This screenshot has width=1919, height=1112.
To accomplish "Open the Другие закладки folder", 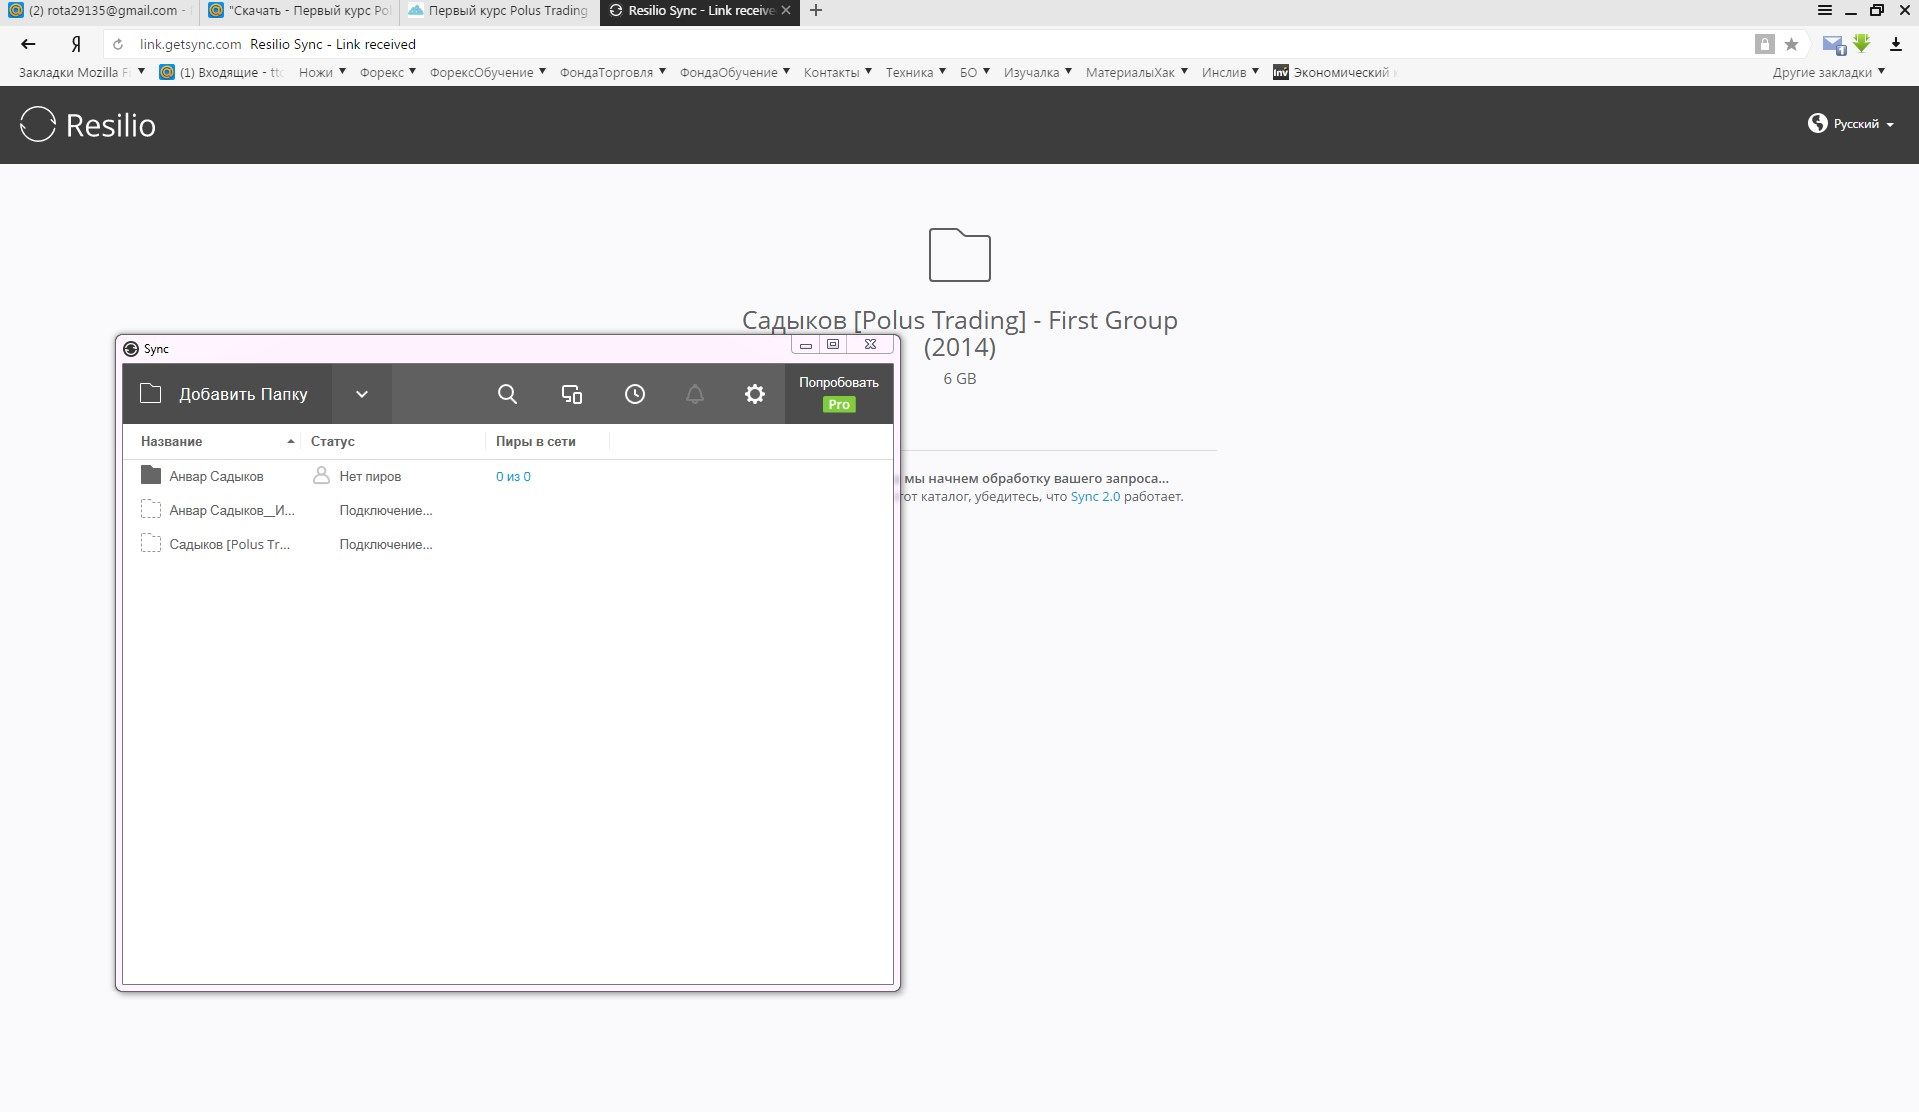I will 1829,72.
